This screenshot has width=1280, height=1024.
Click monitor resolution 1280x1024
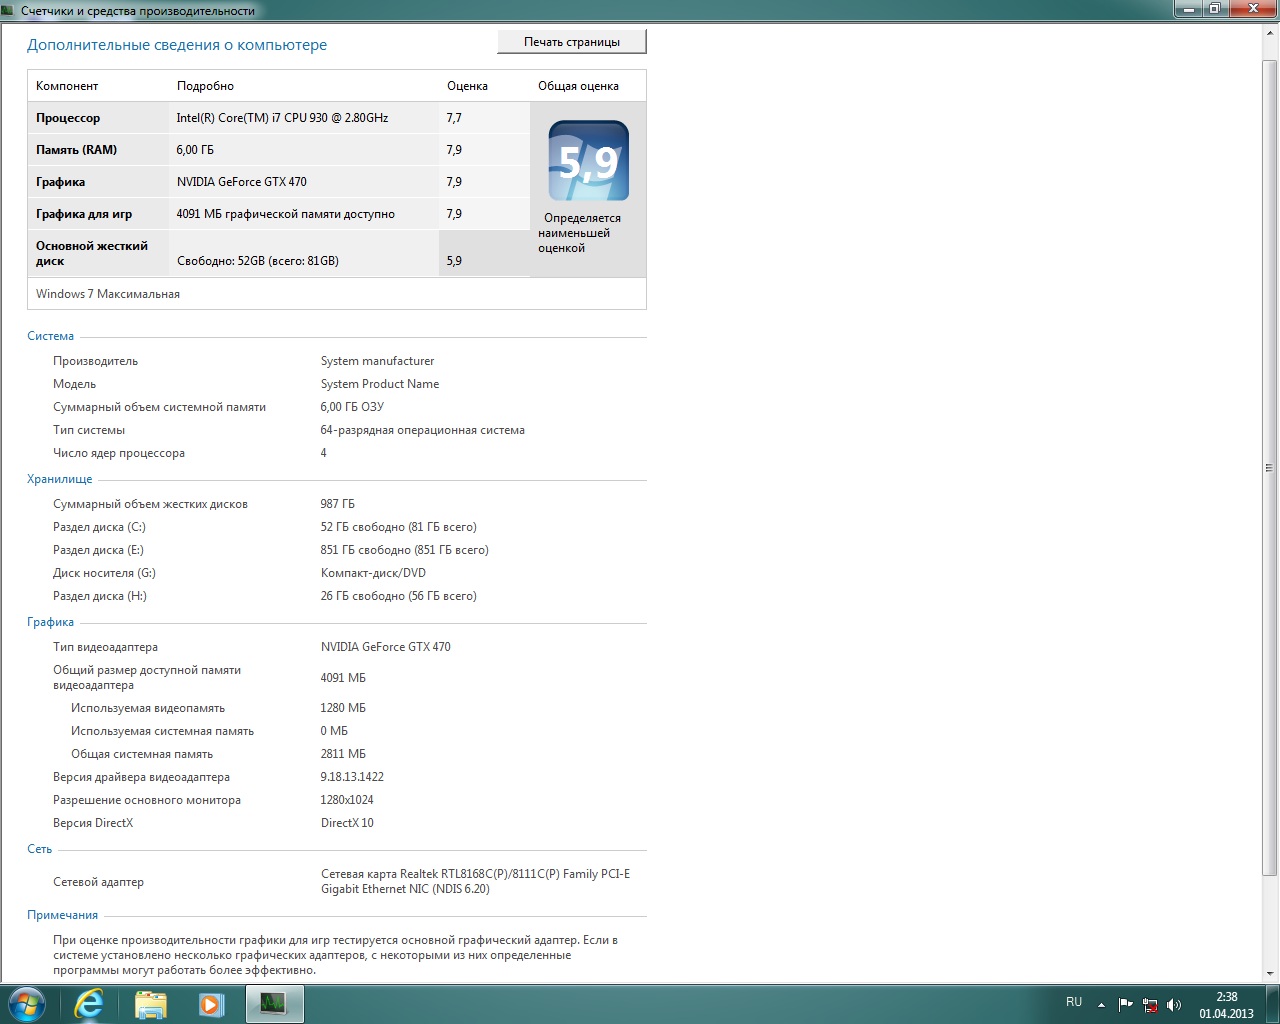tap(347, 800)
